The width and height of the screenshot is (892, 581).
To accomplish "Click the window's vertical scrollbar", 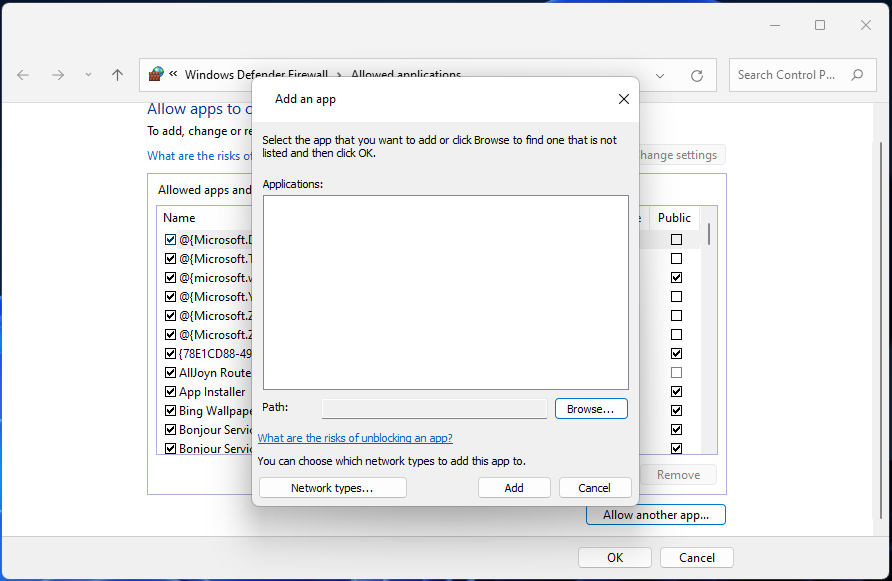I will point(880,330).
